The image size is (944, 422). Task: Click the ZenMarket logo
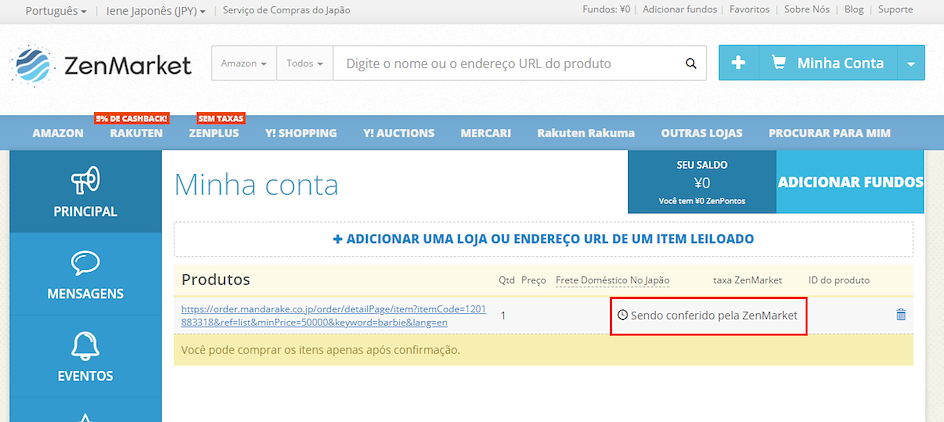tap(101, 64)
